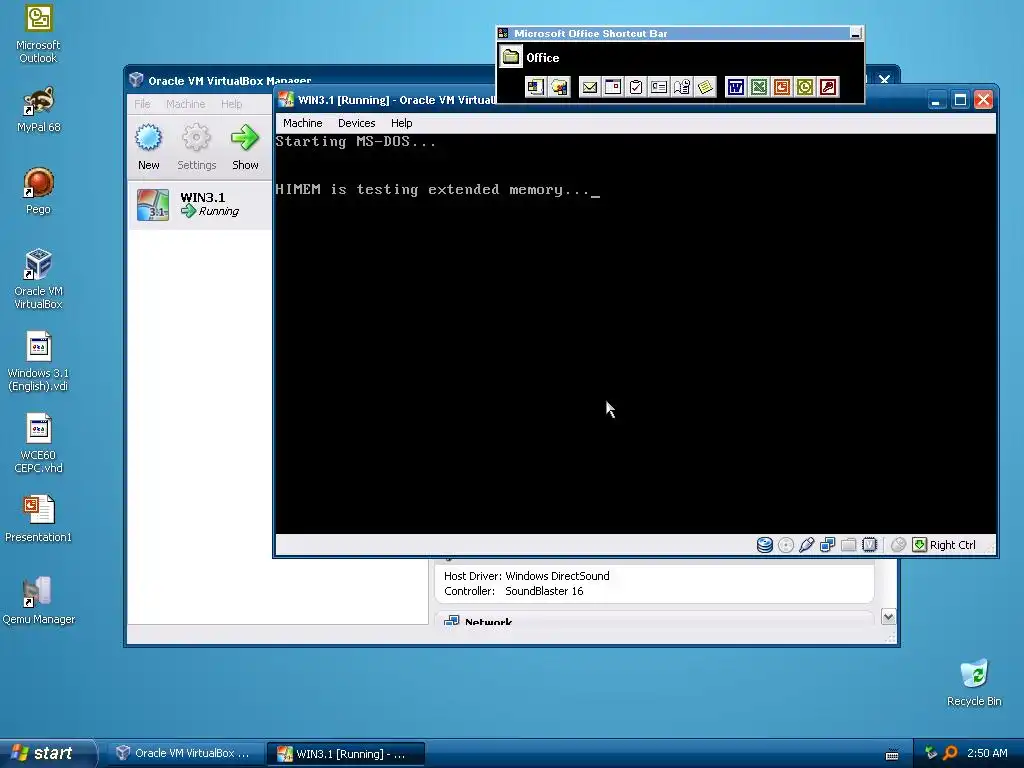Open Machine menu in VirtualBox Manager
The width and height of the screenshot is (1024, 768).
(185, 104)
